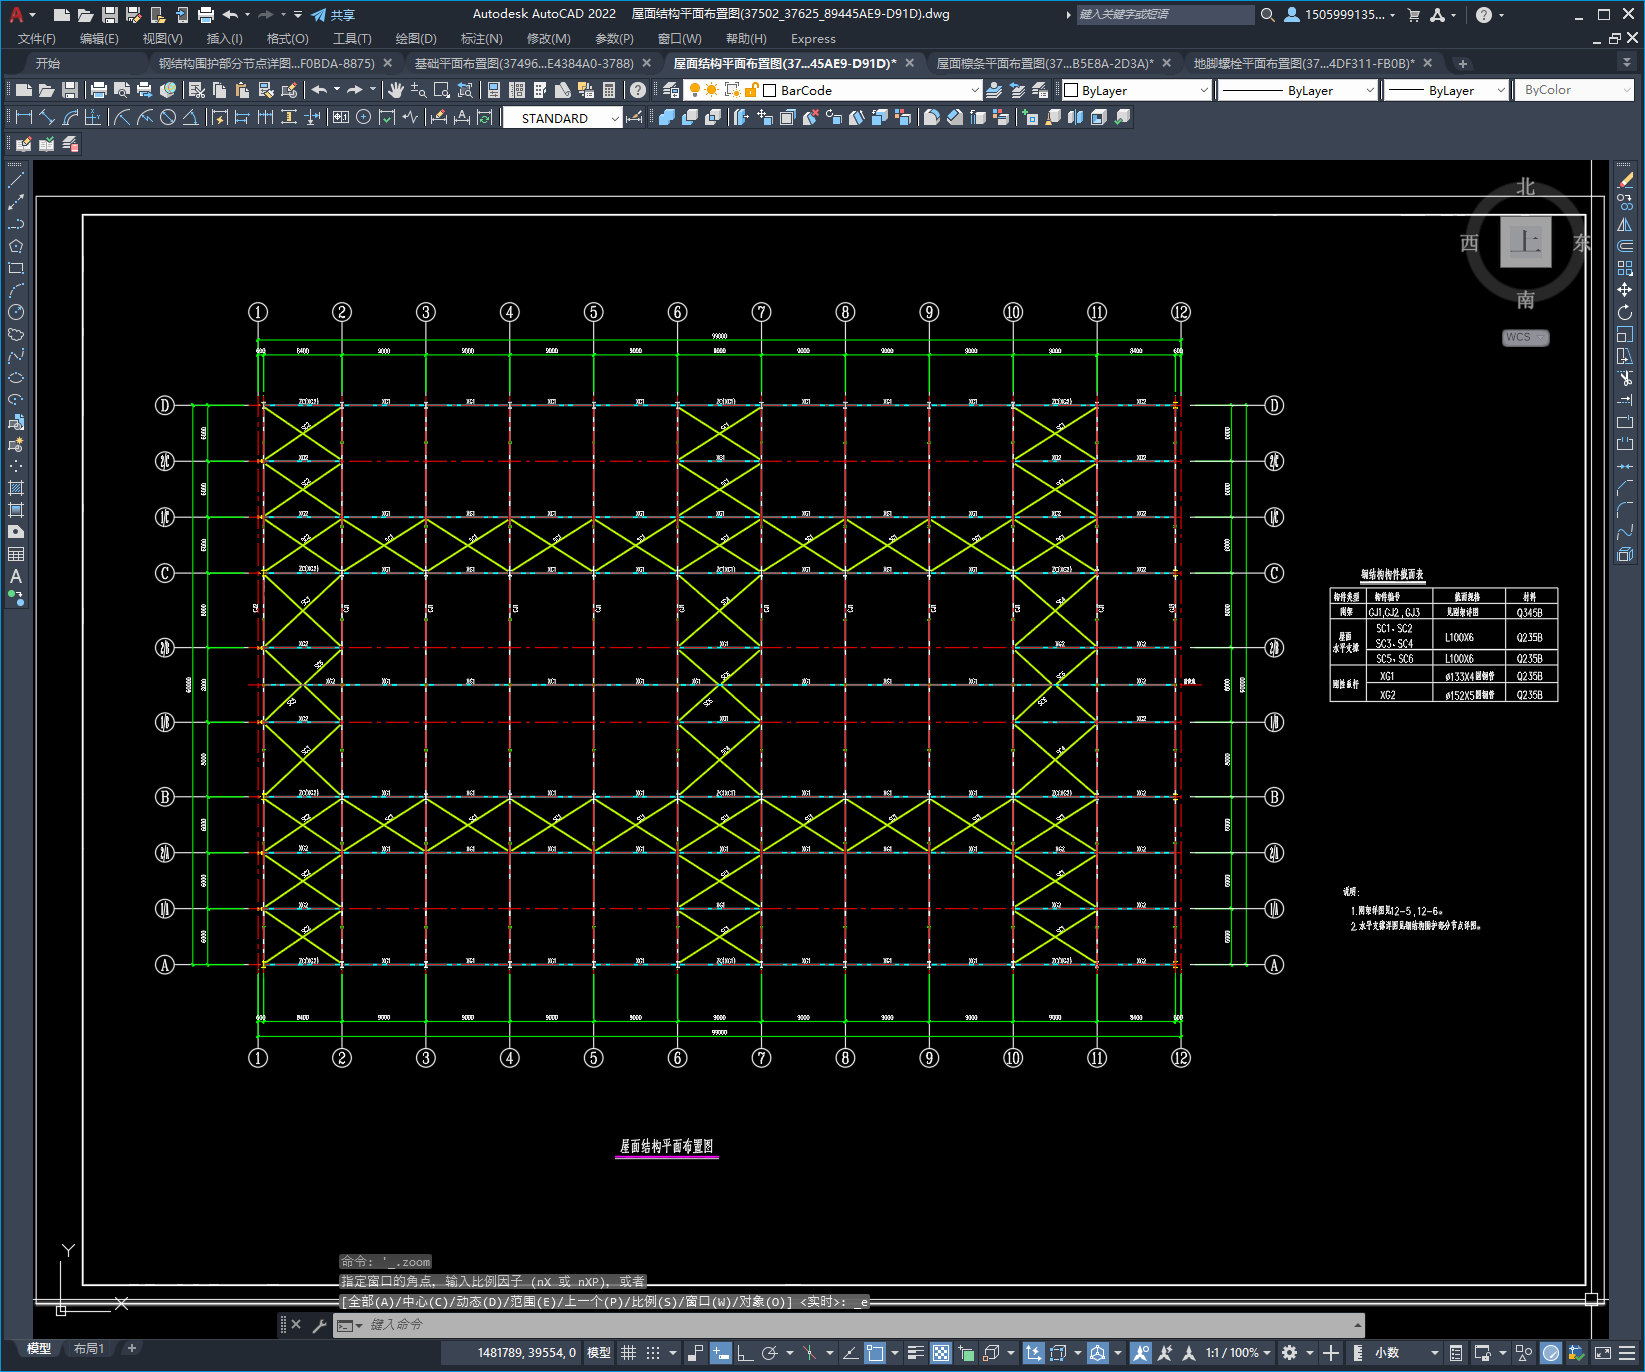Select the Line draw tool
This screenshot has height=1372, width=1645.
coord(16,181)
